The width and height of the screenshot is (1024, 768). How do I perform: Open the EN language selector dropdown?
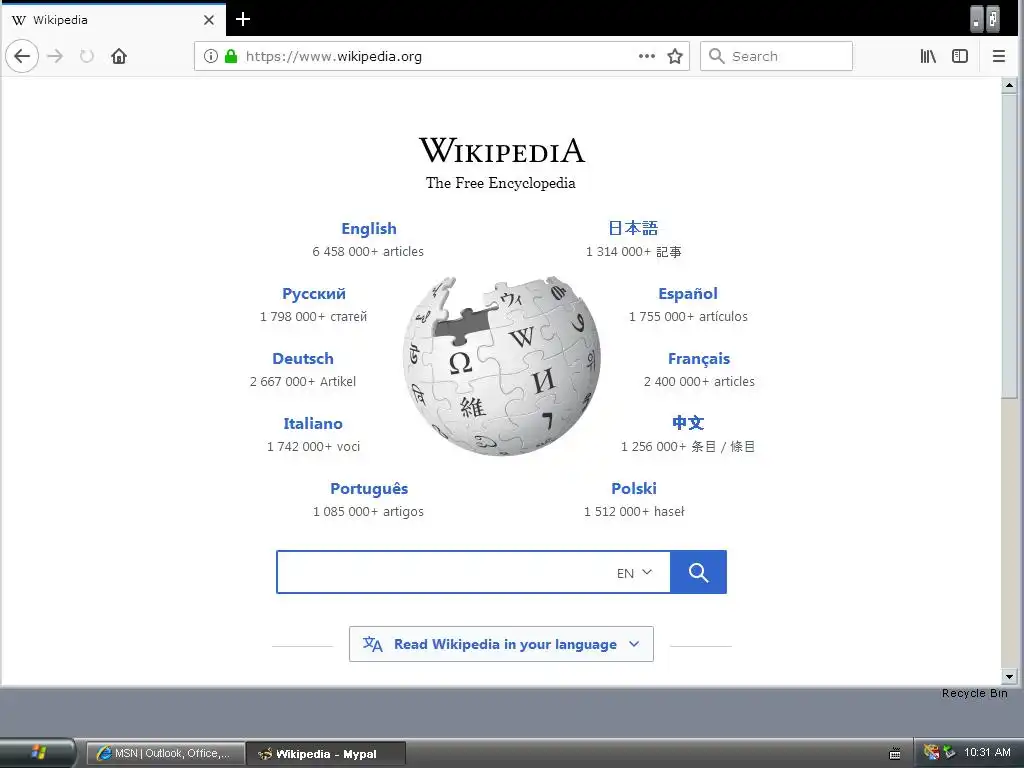[634, 573]
